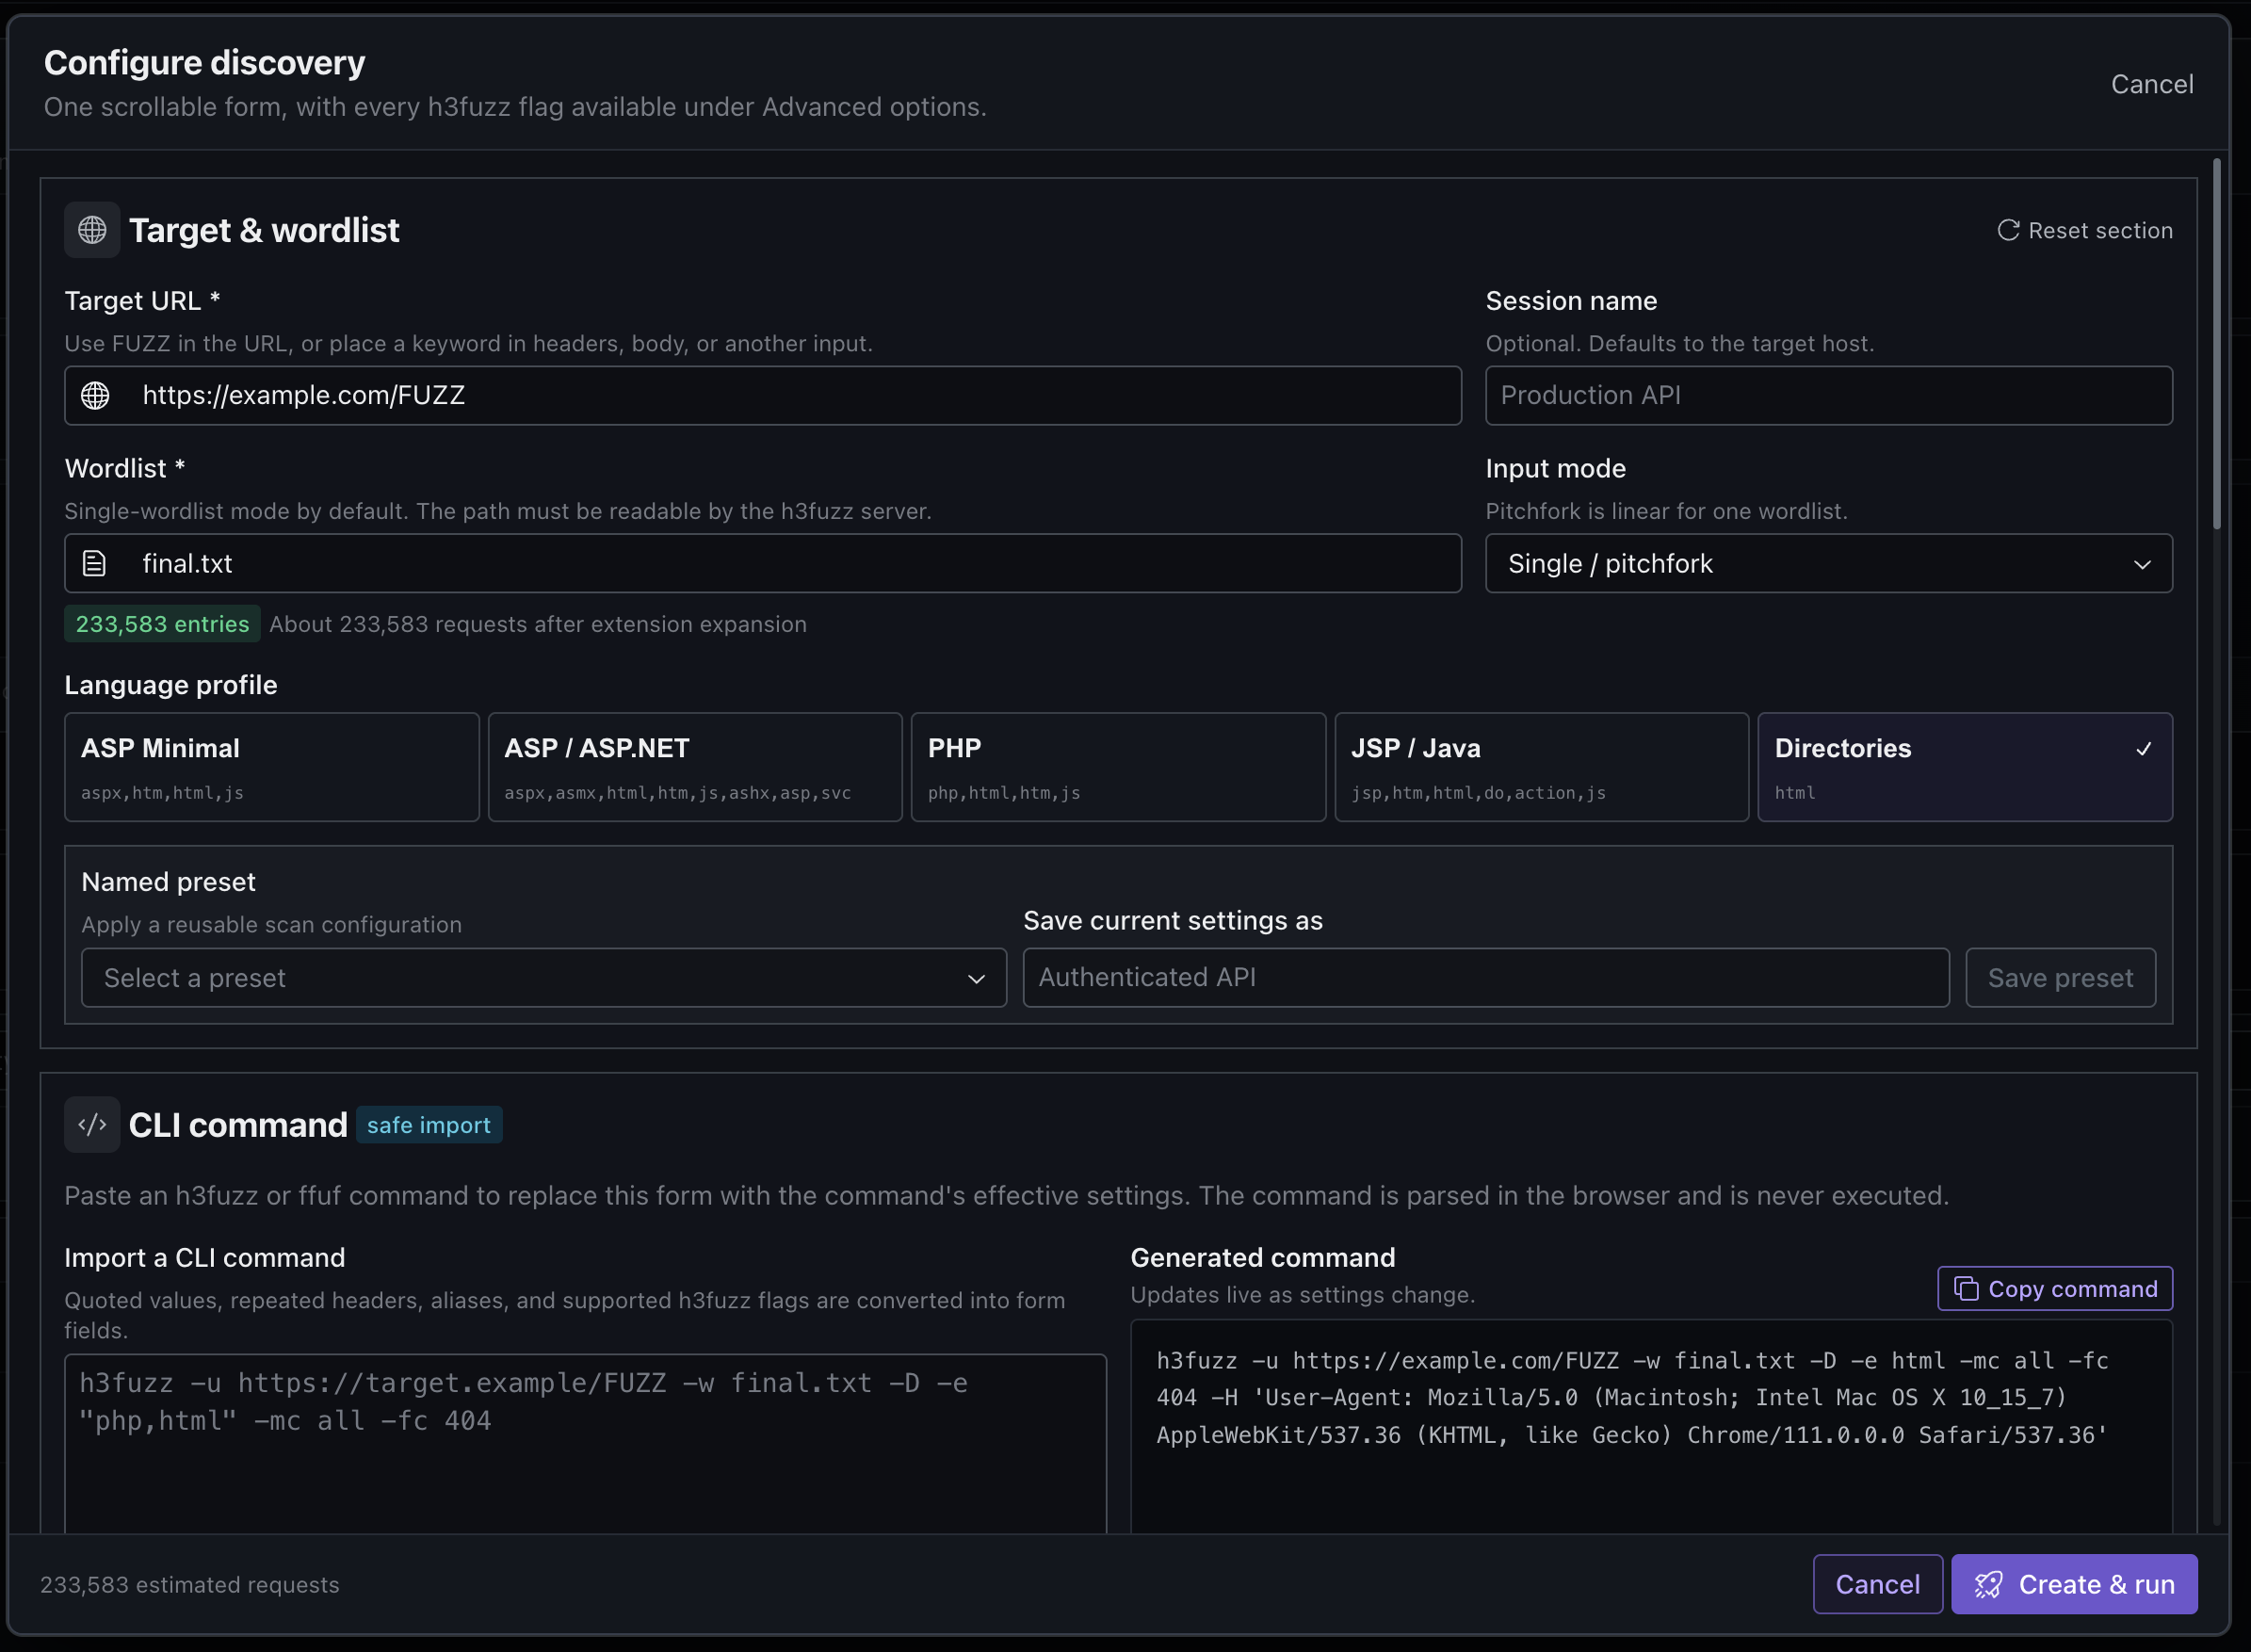Viewport: 2251px width, 1652px height.
Task: Click Cancel in the bottom footer
Action: tap(1877, 1584)
